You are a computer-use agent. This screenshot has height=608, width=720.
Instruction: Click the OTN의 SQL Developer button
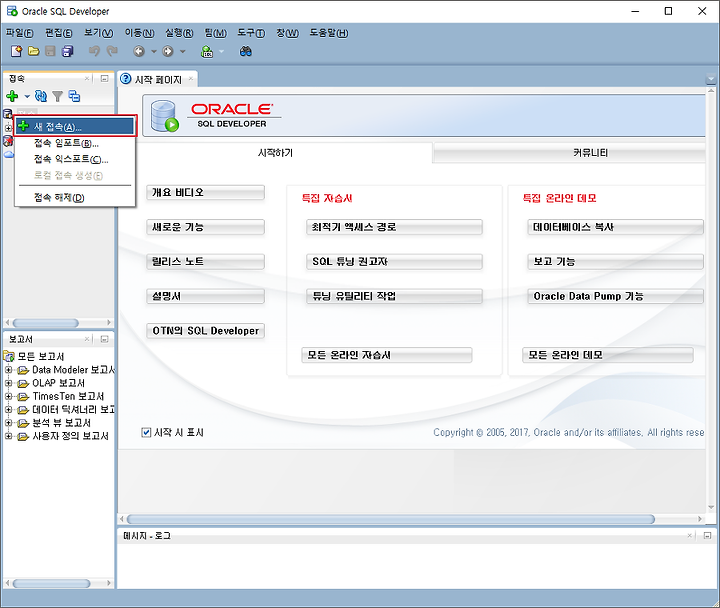(x=205, y=331)
